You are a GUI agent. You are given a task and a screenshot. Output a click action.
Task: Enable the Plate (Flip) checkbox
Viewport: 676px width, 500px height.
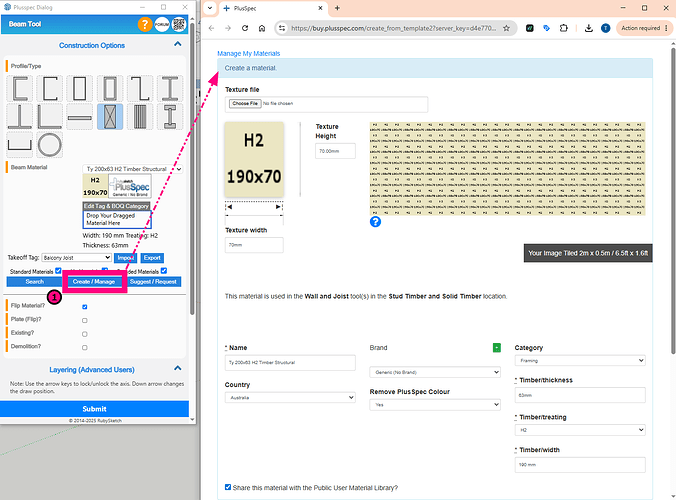[84, 320]
